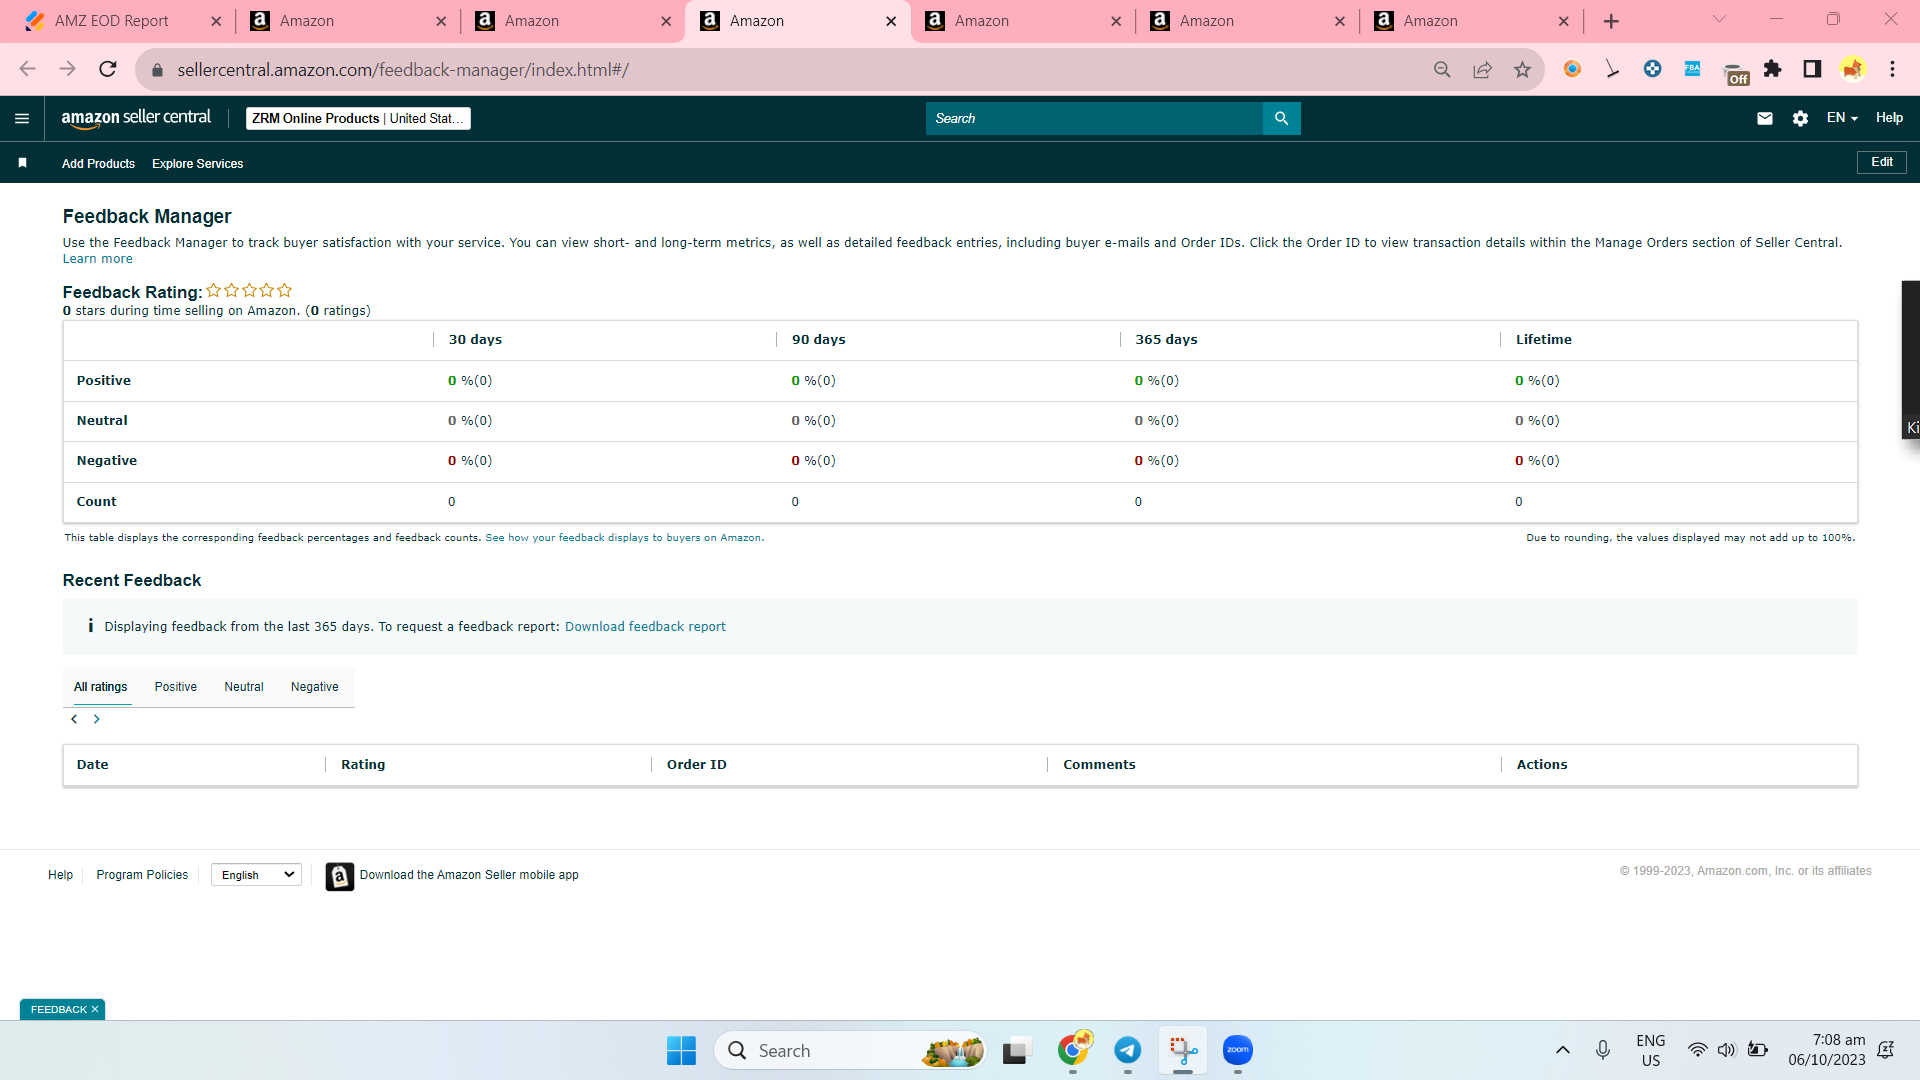Screen dimensions: 1920x1080
Task: Open Chrome three-dot menu
Action: coord(1892,69)
